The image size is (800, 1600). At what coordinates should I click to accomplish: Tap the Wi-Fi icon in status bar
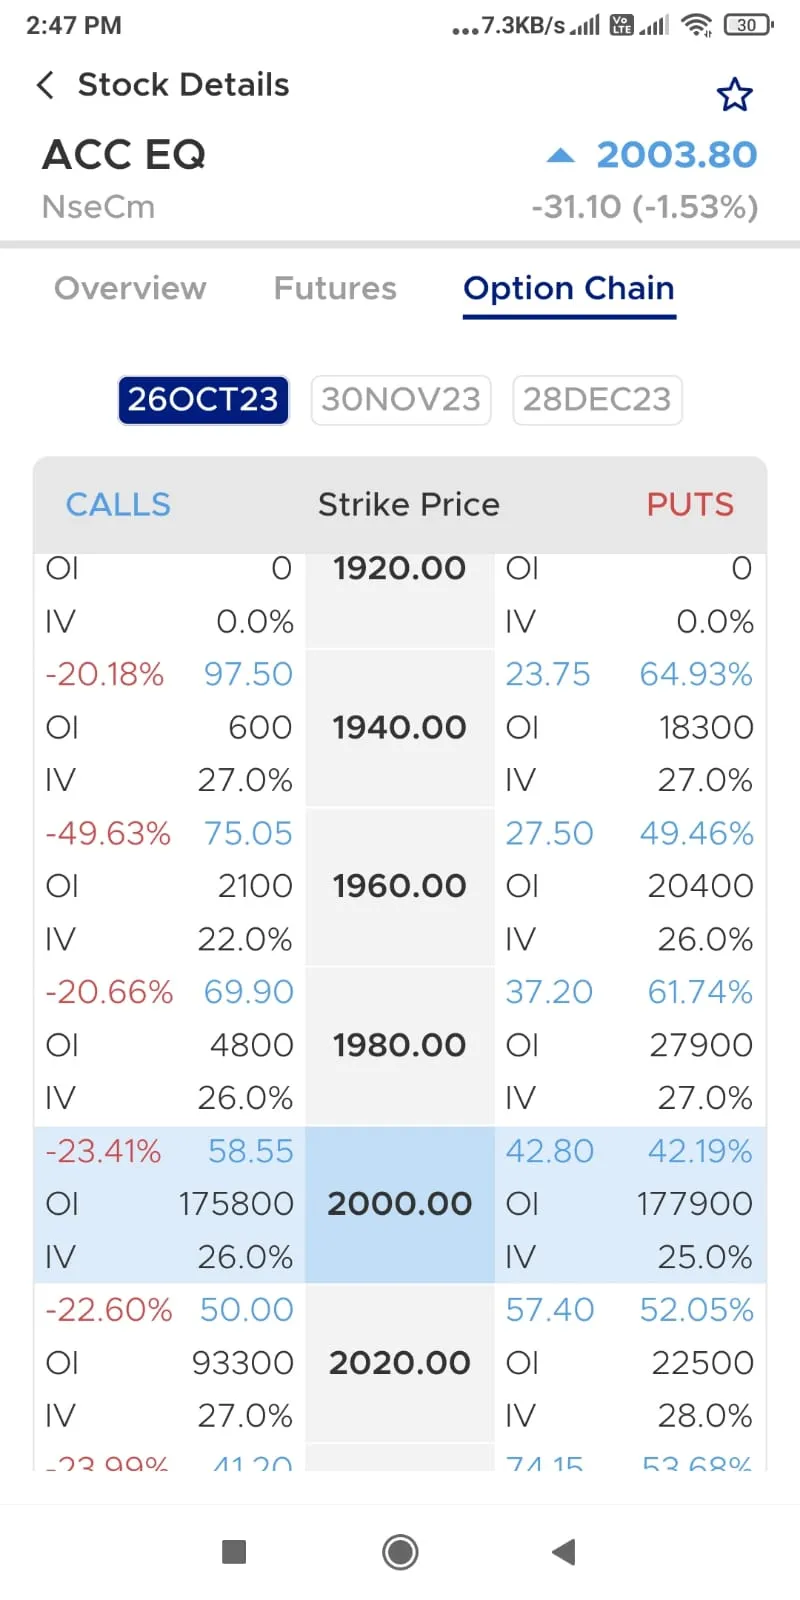(x=696, y=25)
